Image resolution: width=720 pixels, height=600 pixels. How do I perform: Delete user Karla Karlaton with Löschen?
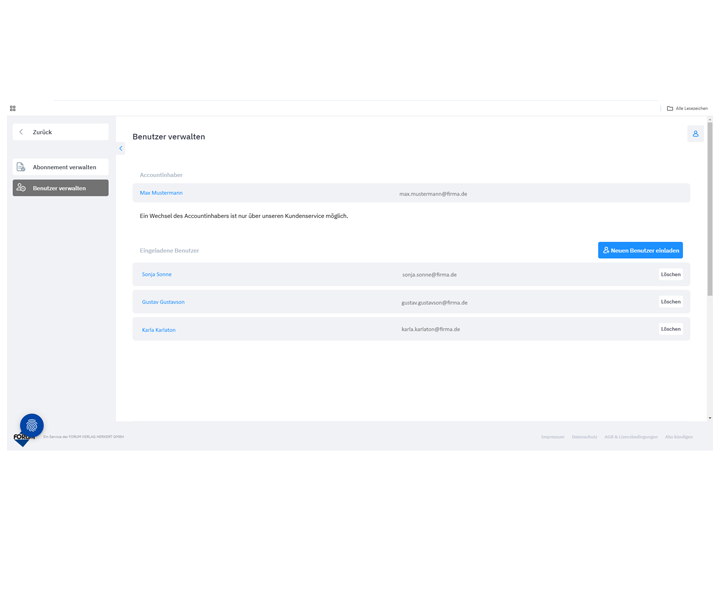[670, 329]
